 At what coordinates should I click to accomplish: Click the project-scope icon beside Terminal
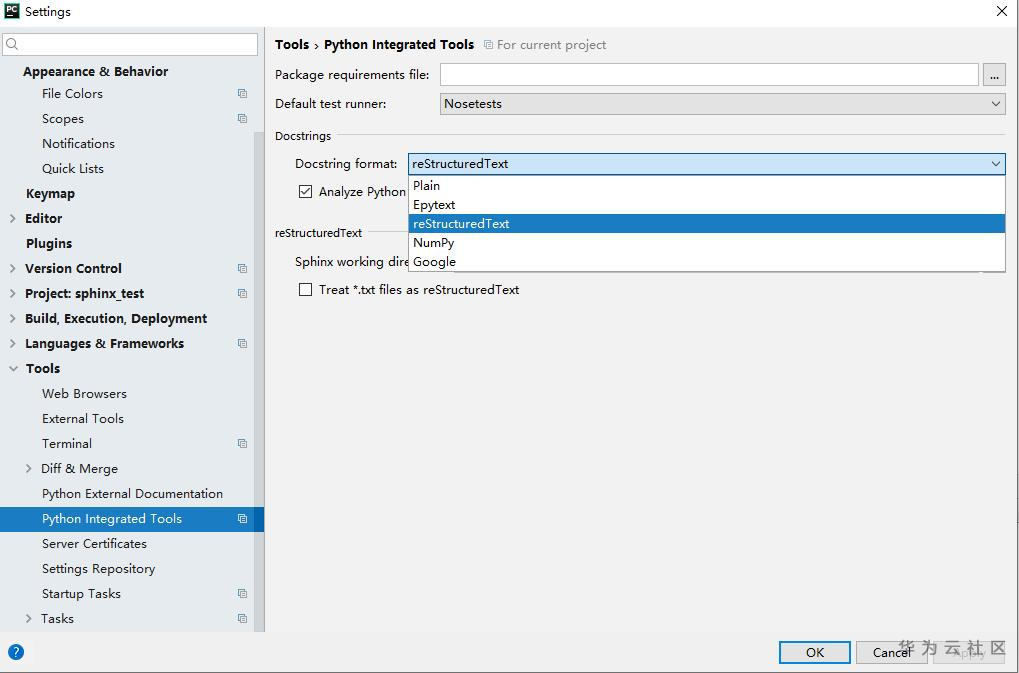[242, 444]
